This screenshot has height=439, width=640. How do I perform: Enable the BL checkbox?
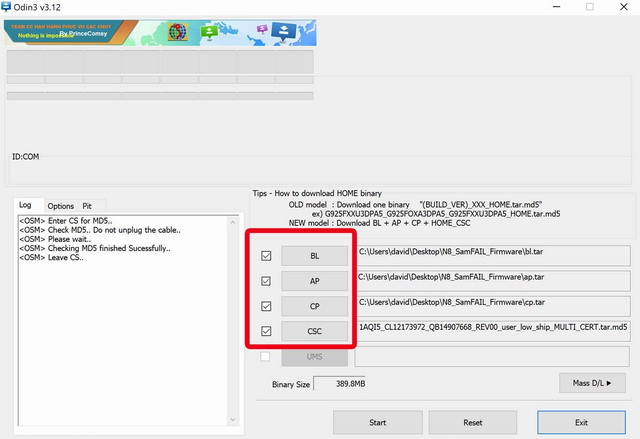[x=266, y=256]
